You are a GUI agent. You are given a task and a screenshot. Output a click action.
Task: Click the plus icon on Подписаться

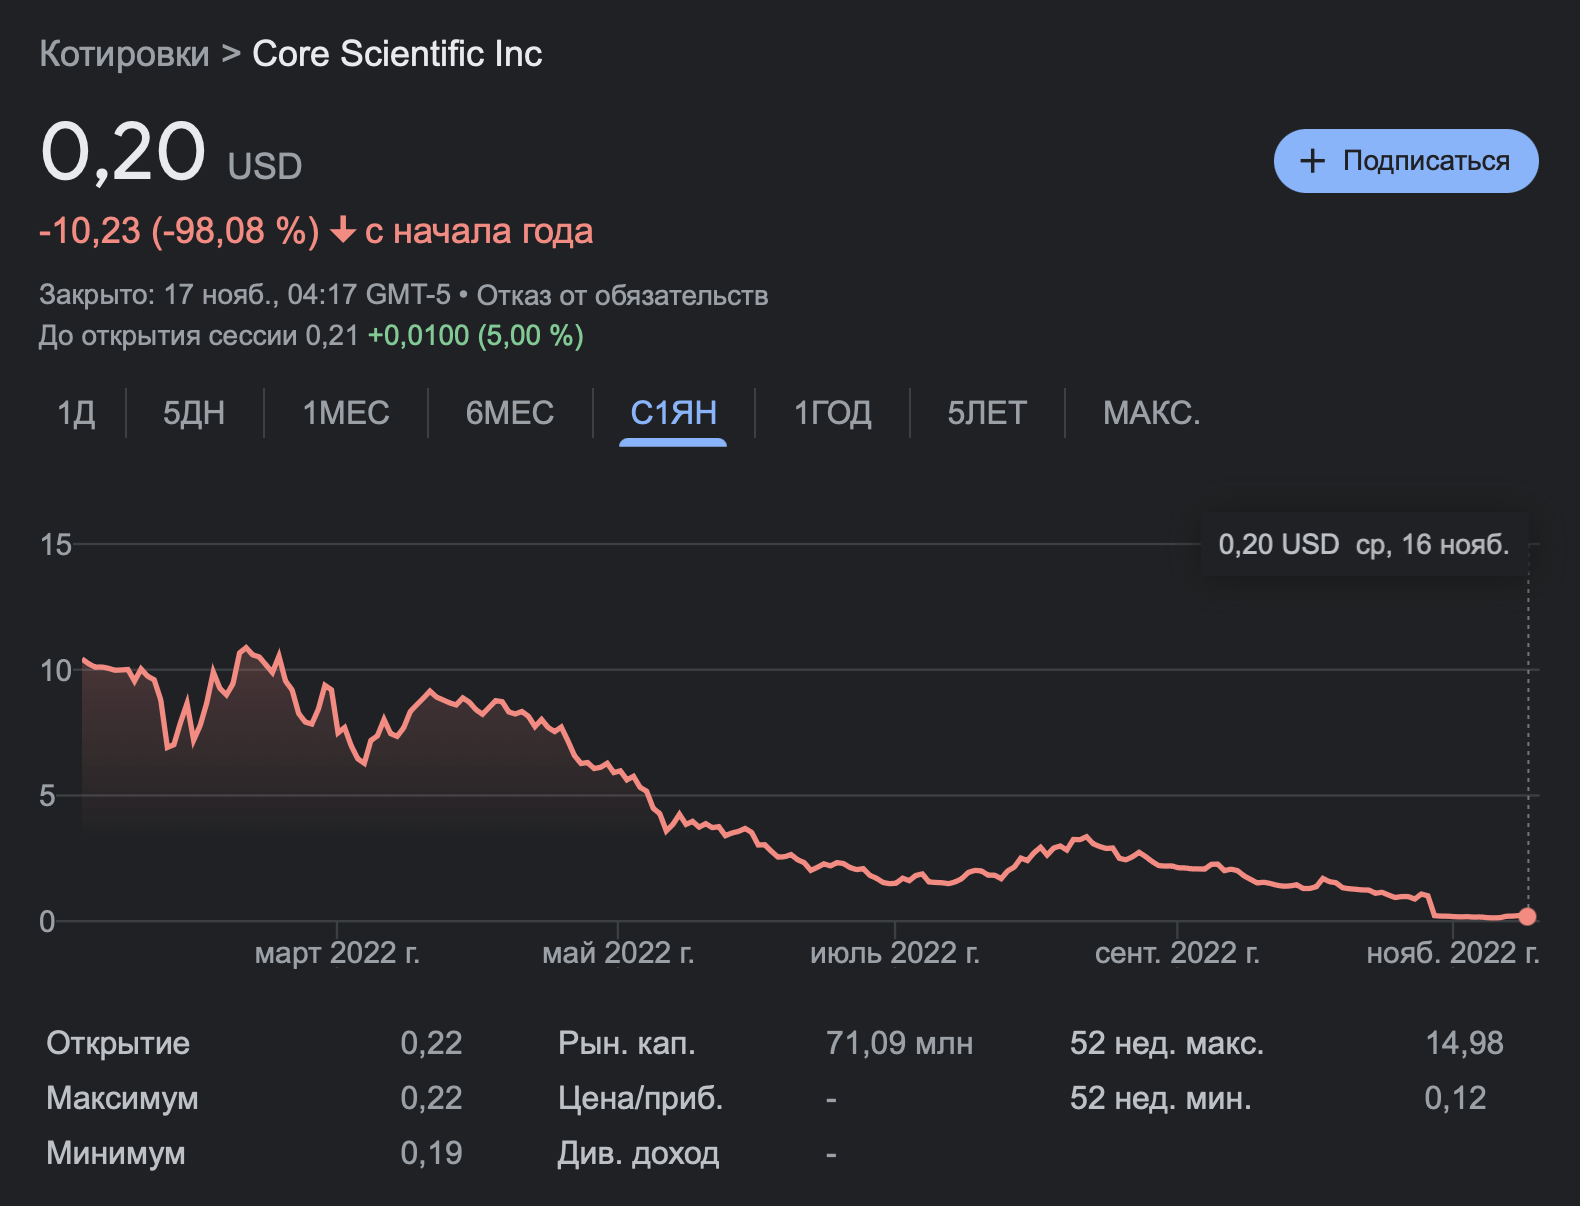coord(1311,161)
